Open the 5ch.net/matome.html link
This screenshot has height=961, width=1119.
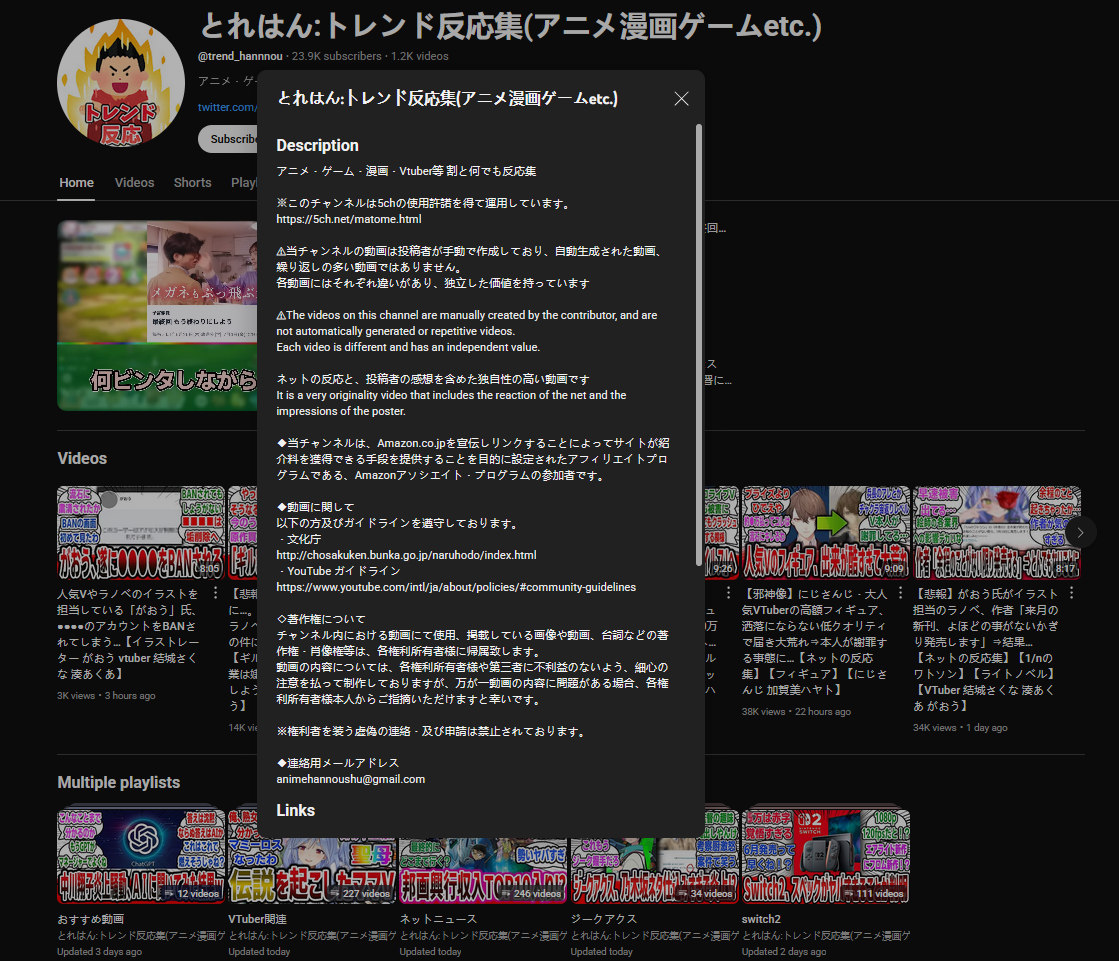click(x=349, y=219)
